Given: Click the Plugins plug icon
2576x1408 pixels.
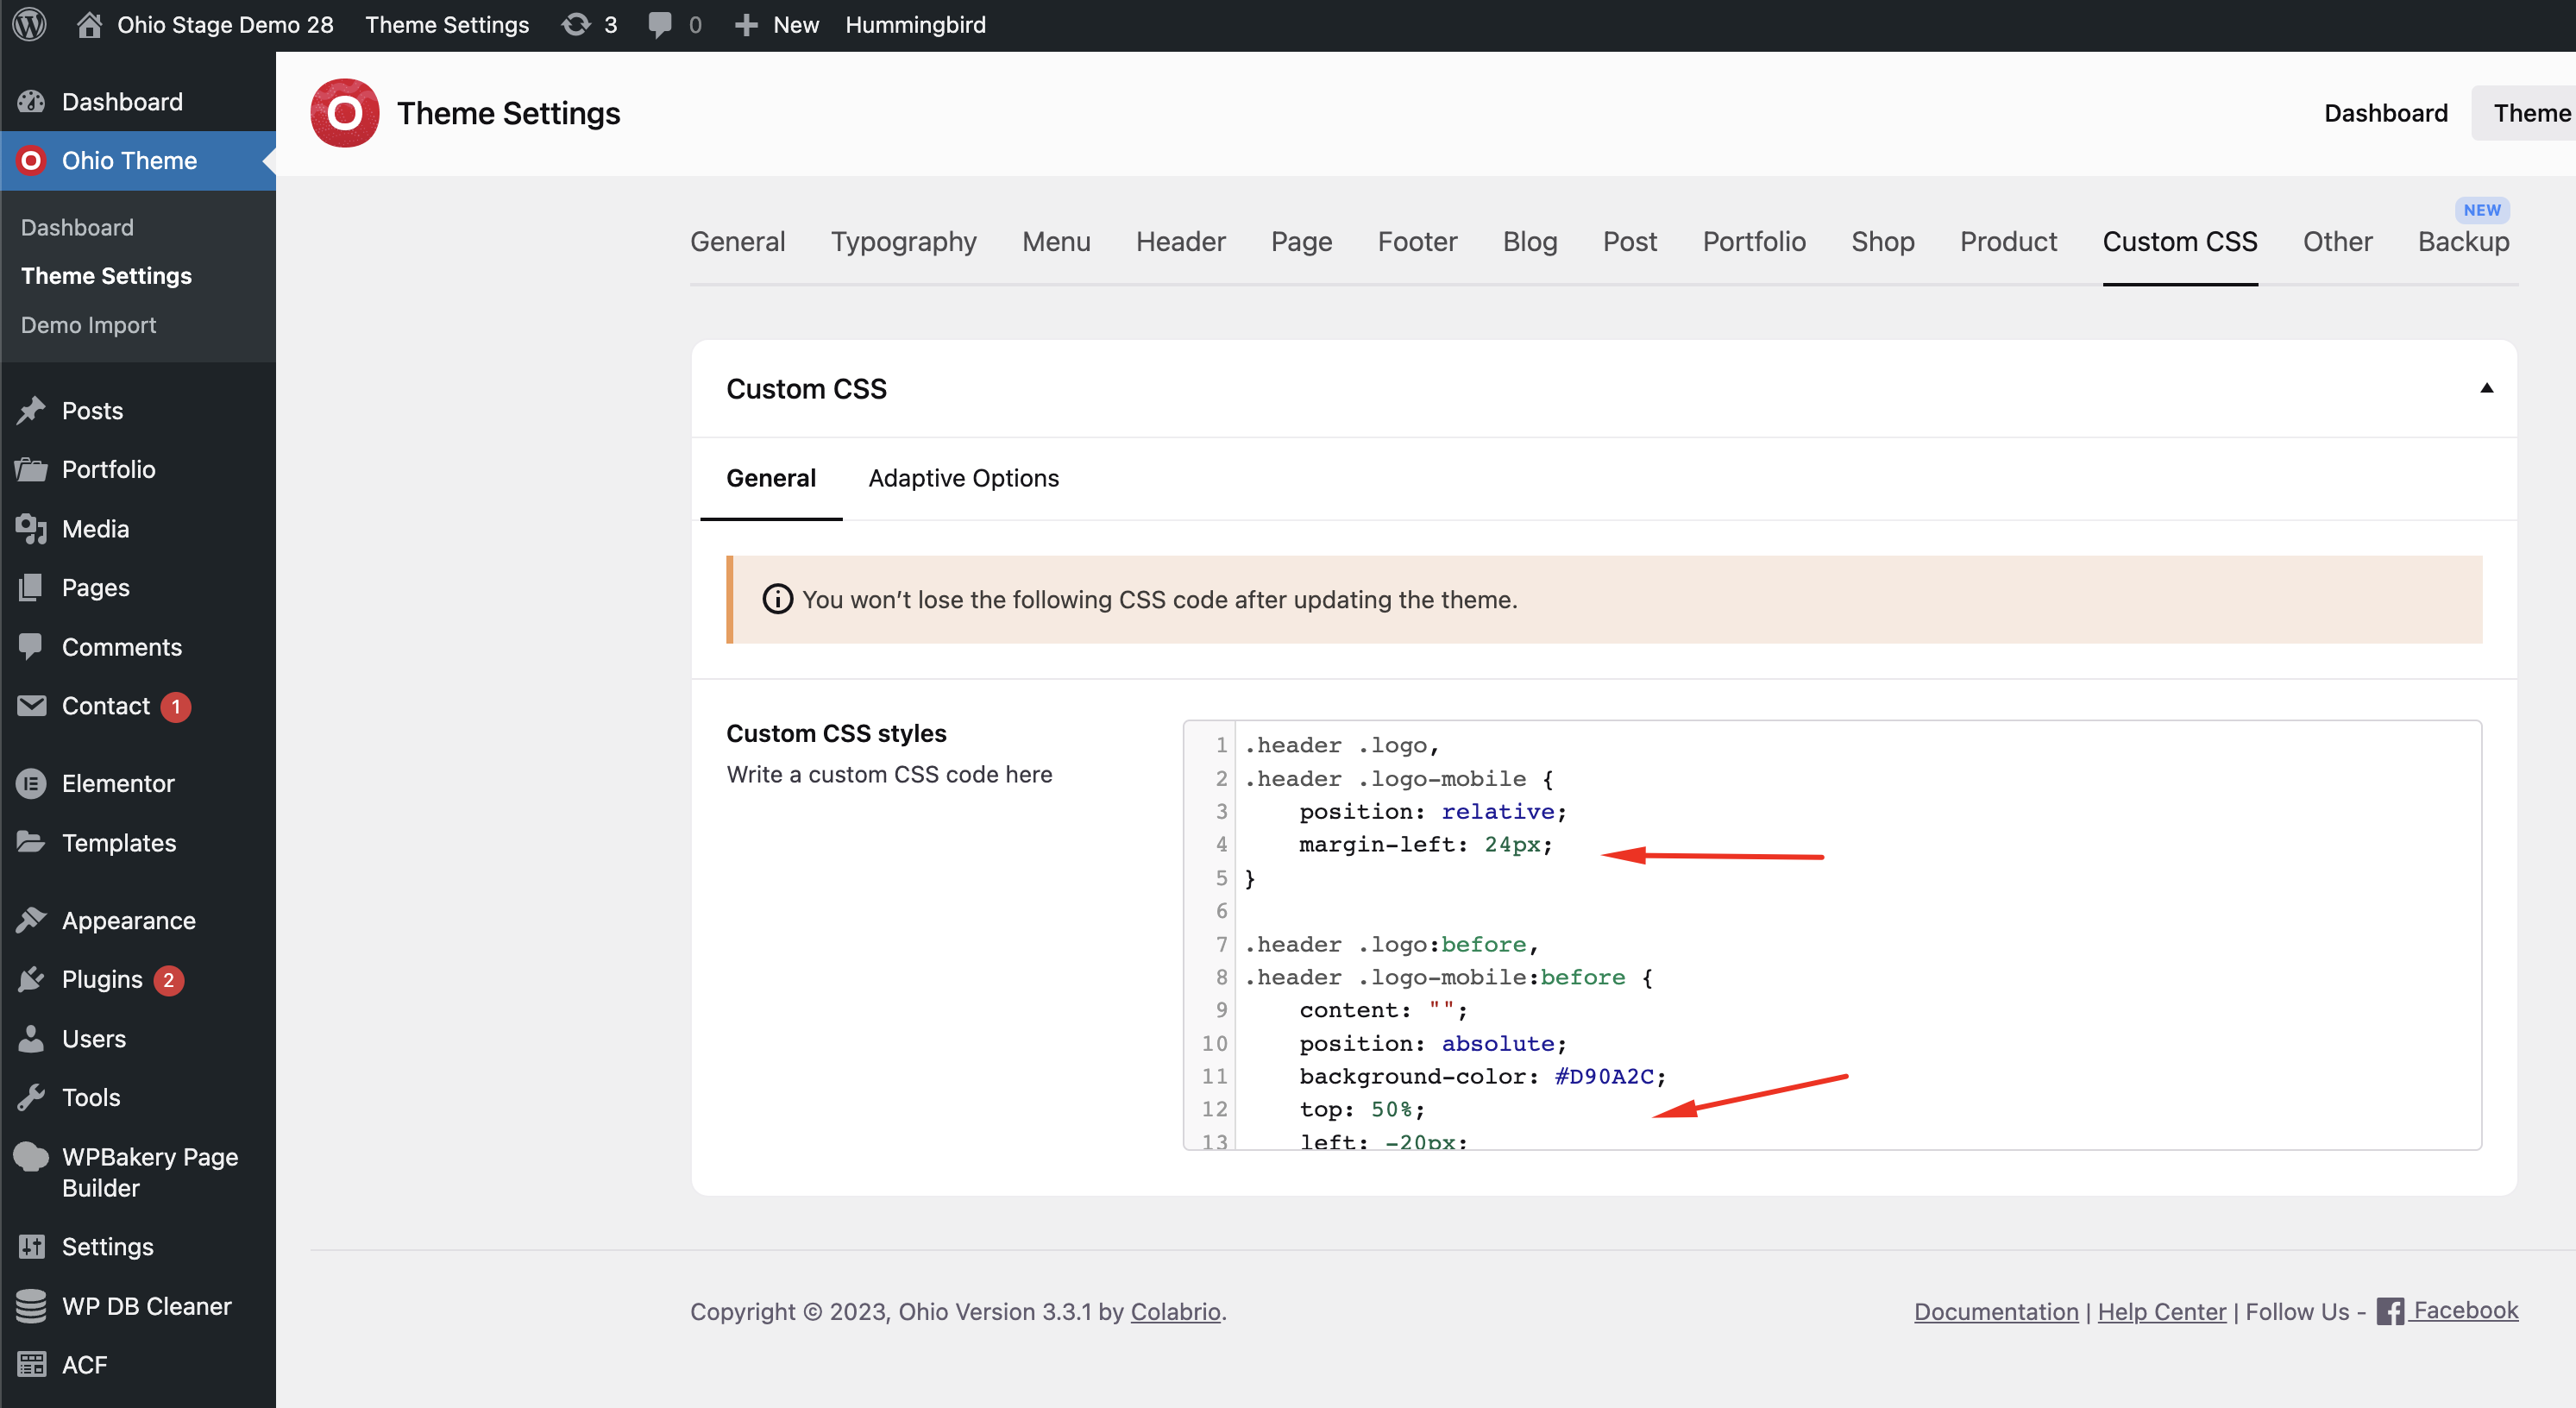Looking at the screenshot, I should [31, 979].
